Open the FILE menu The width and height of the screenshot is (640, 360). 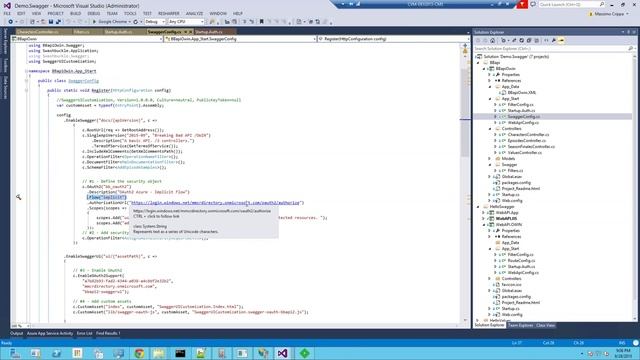point(7,13)
